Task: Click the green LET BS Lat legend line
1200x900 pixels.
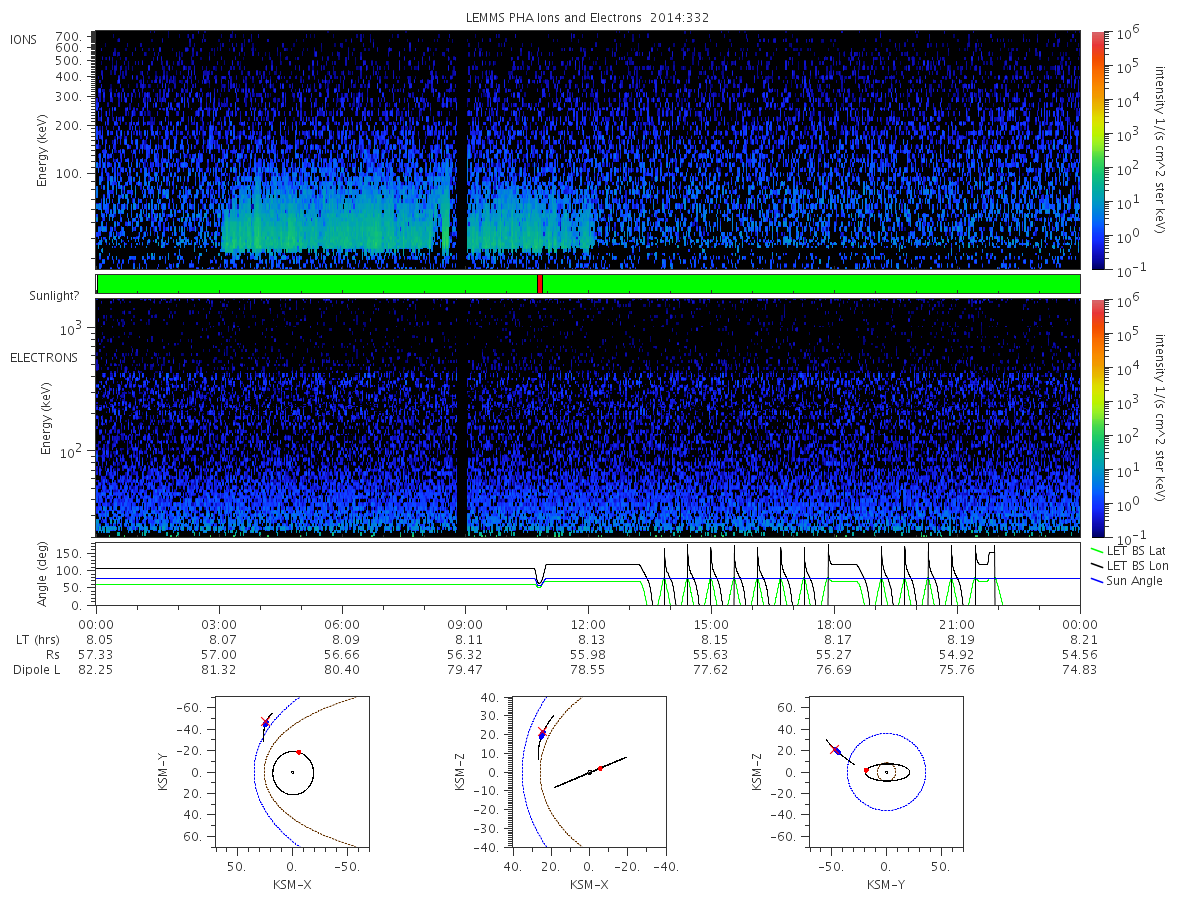Action: pos(1097,551)
